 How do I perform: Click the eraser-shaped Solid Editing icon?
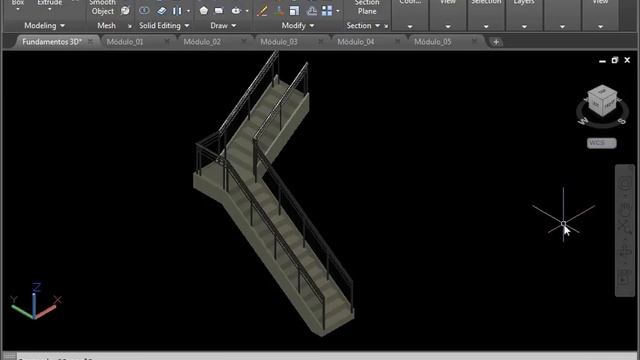tap(162, 11)
